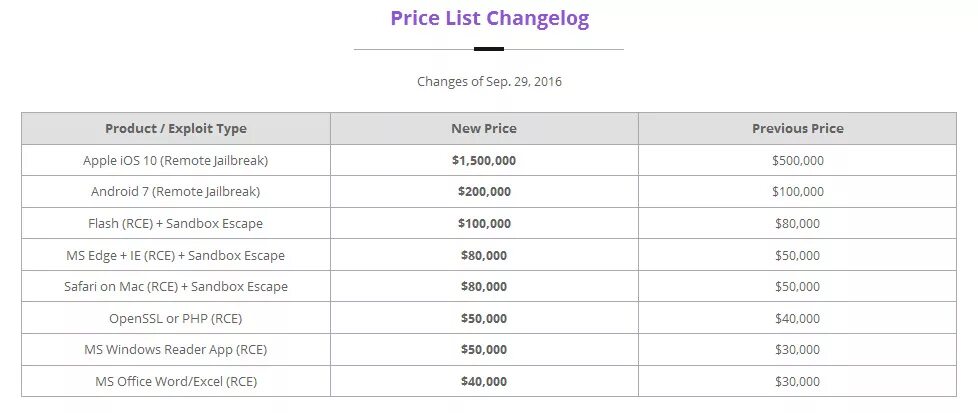Select the Previous Price column header

797,128
